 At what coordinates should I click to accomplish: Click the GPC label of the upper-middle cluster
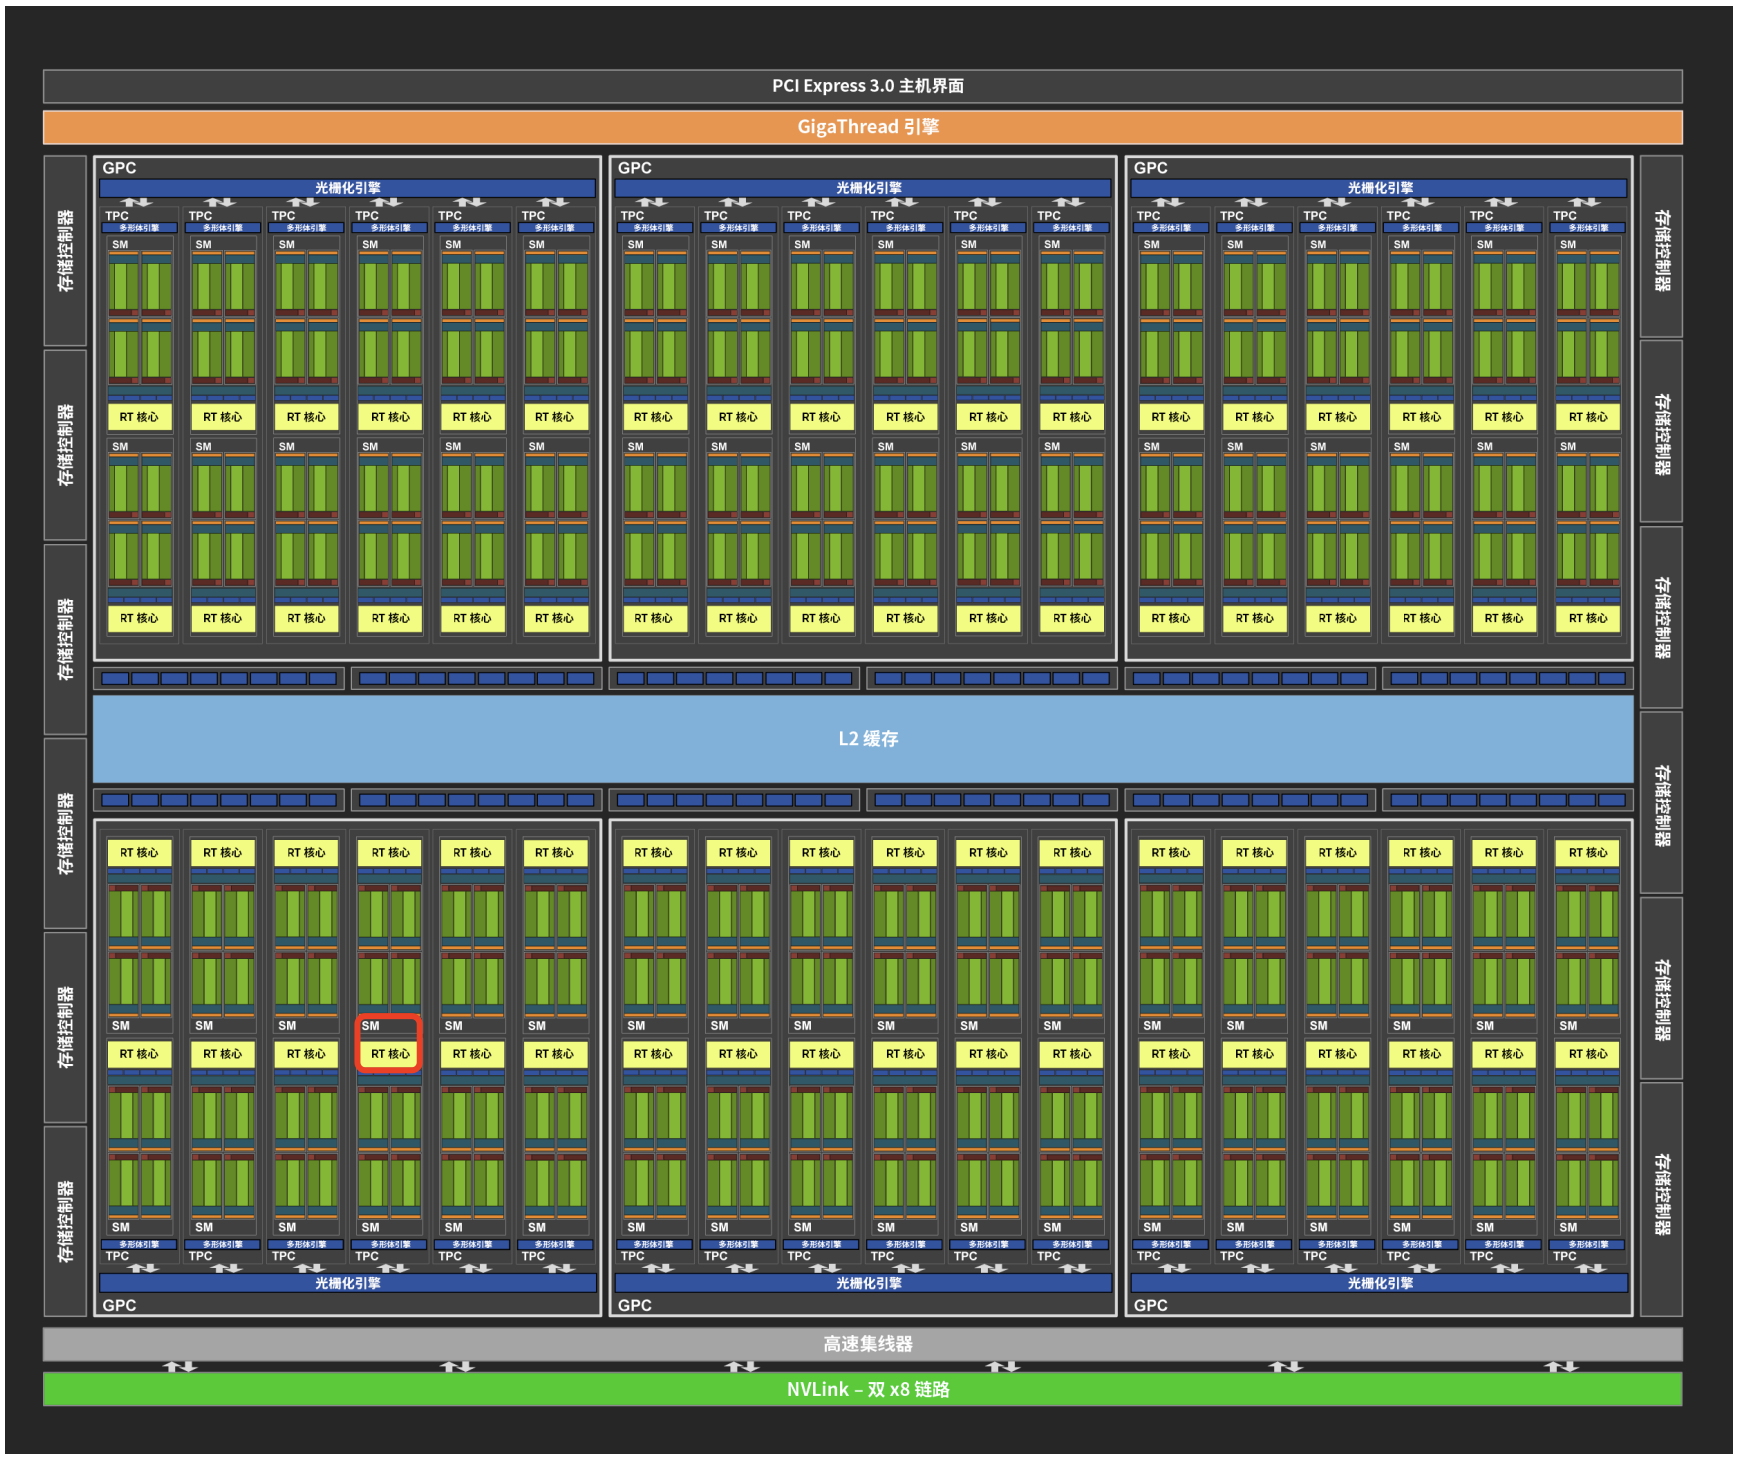pos(635,168)
